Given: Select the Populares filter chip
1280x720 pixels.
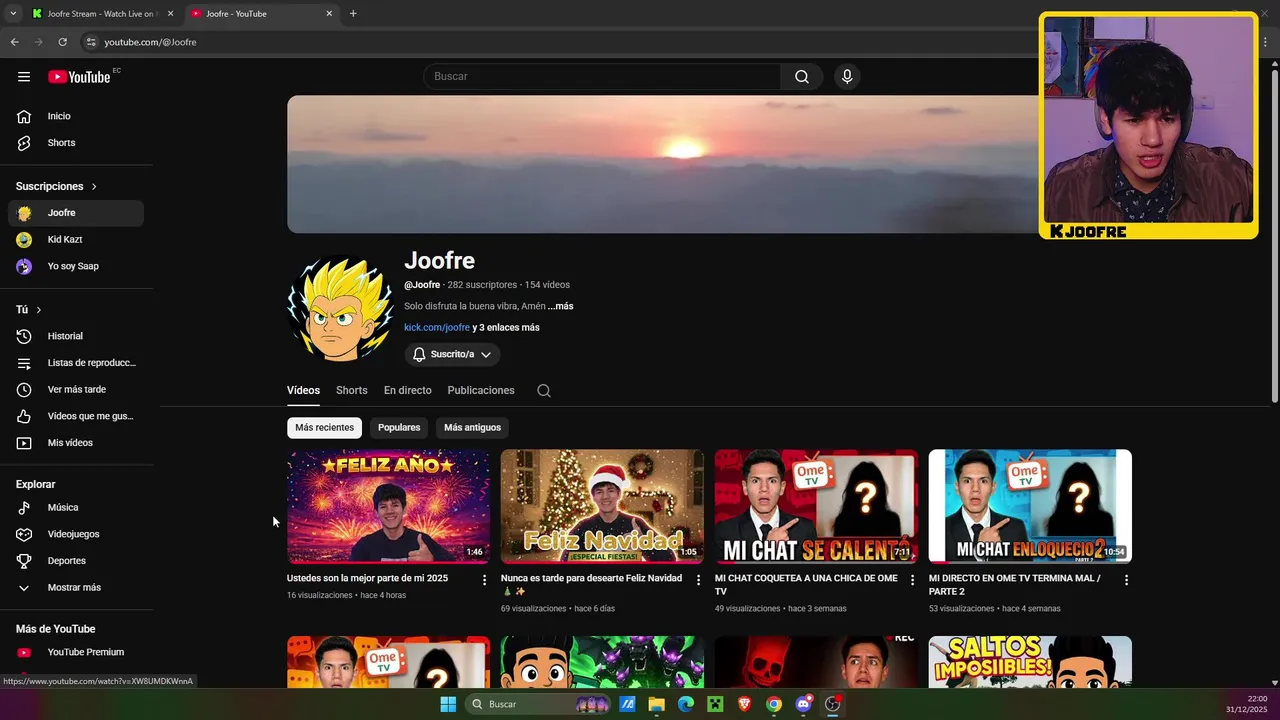Looking at the screenshot, I should (399, 428).
